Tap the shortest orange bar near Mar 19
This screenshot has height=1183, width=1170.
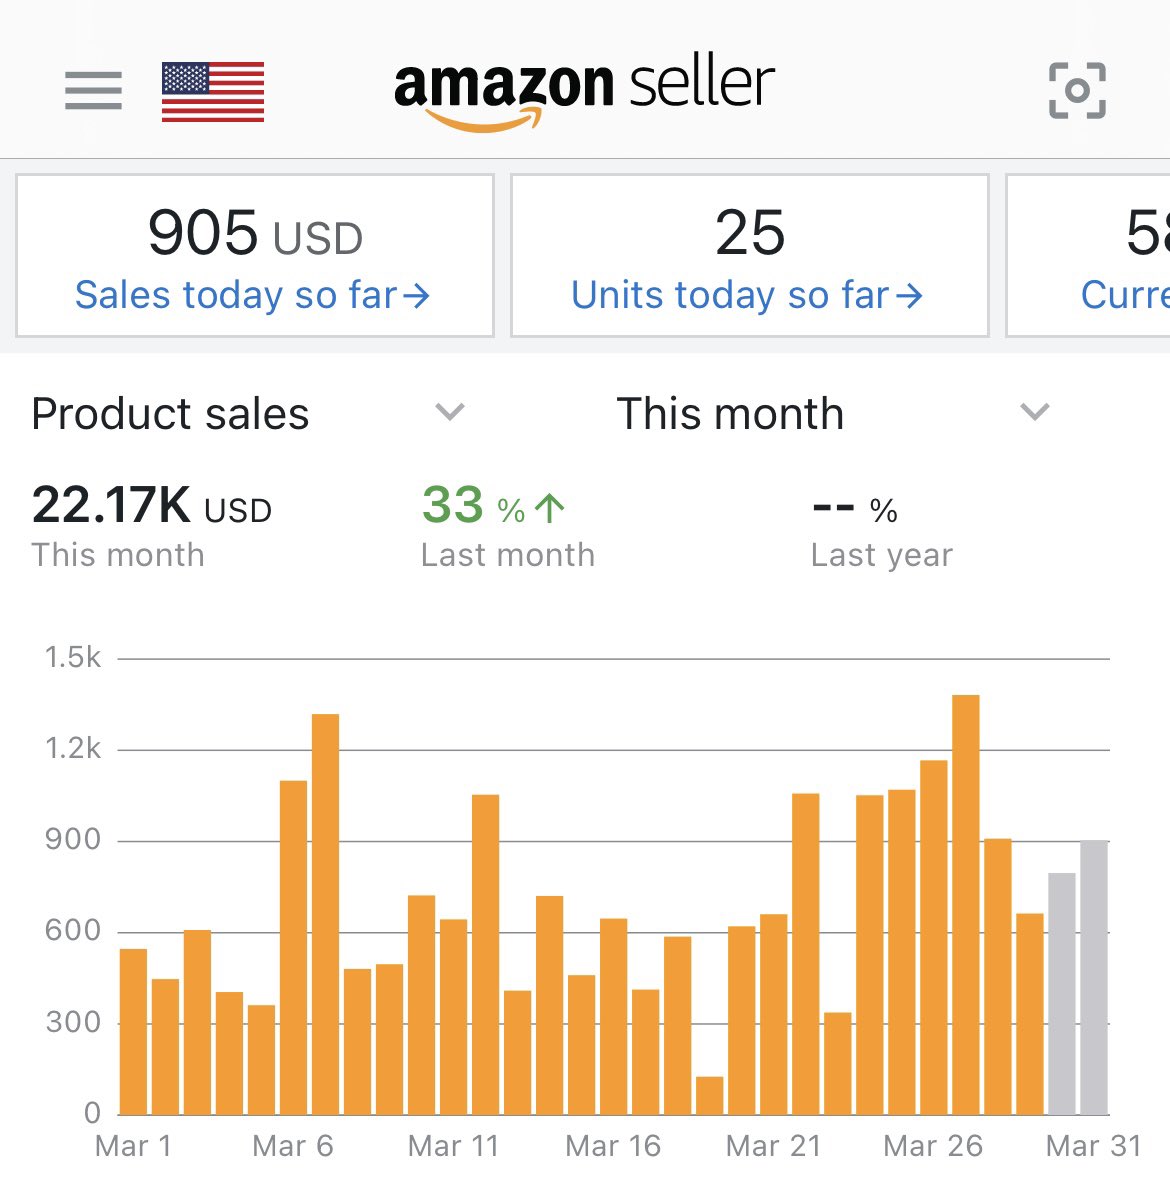[x=710, y=1095]
